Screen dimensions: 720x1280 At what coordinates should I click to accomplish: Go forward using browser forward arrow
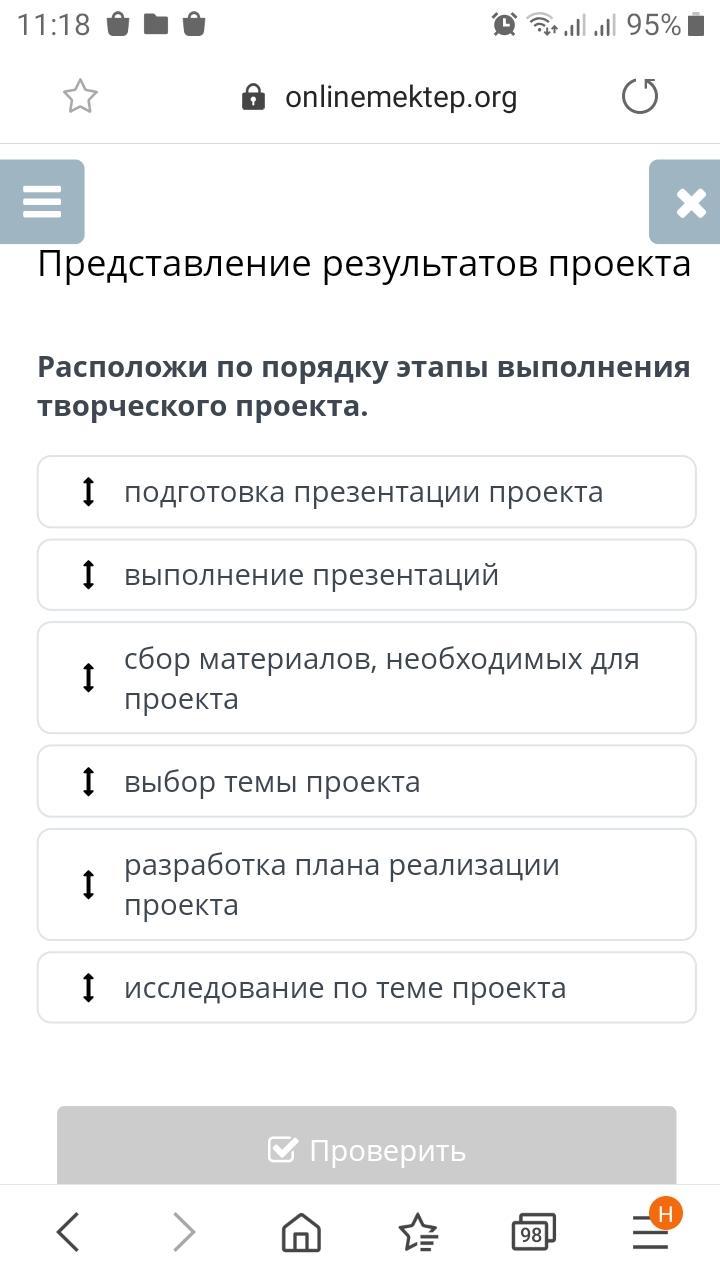coord(184,1232)
